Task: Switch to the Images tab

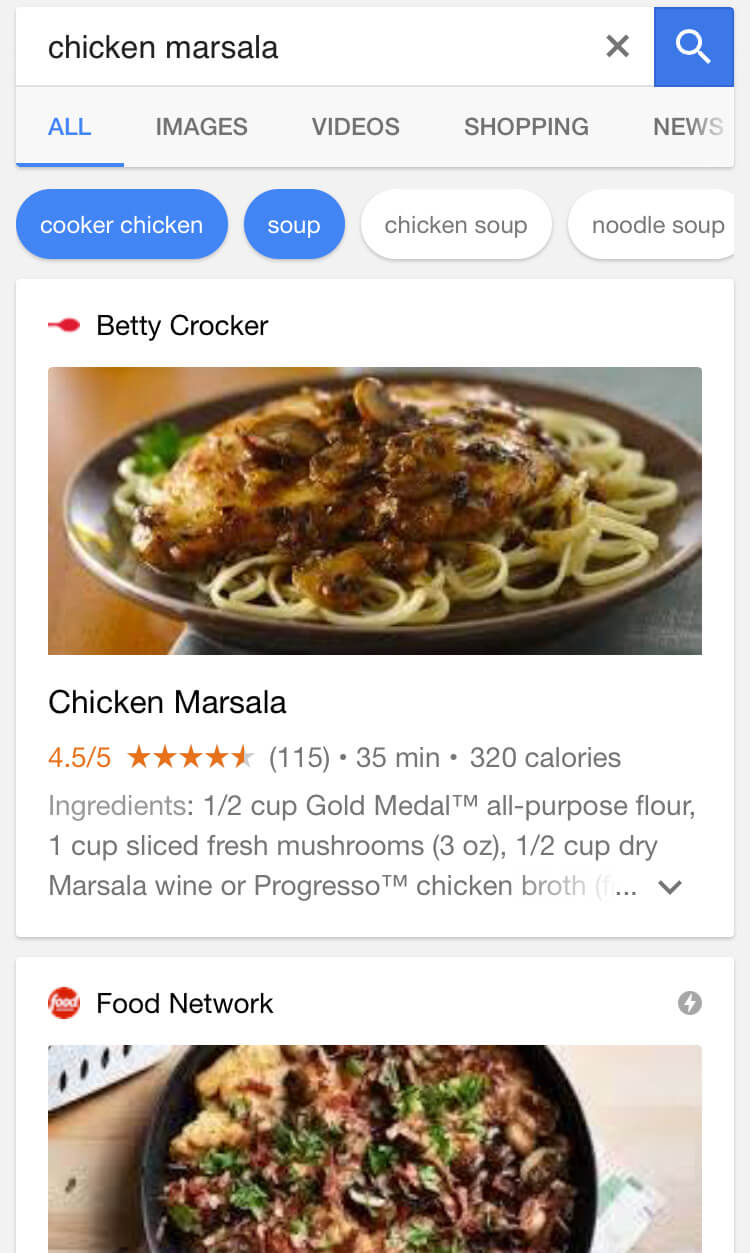Action: [201, 127]
